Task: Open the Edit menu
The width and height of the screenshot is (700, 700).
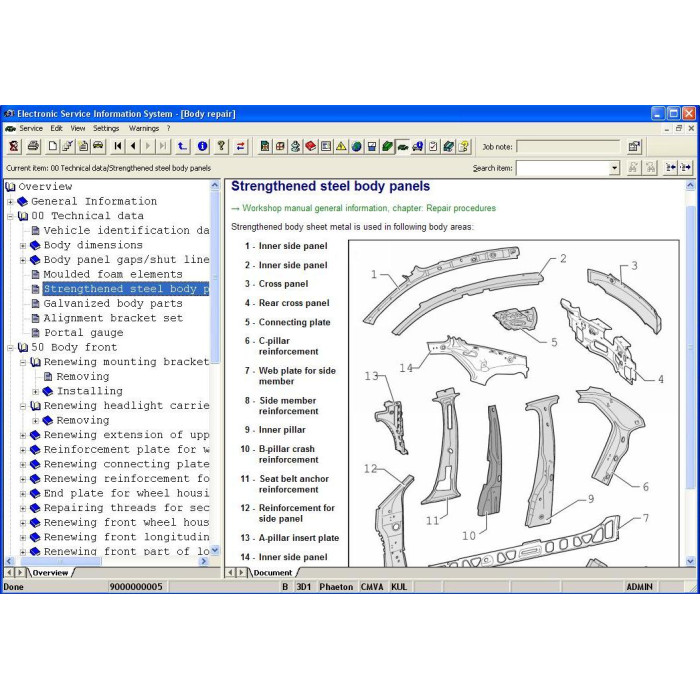Action: 56,128
